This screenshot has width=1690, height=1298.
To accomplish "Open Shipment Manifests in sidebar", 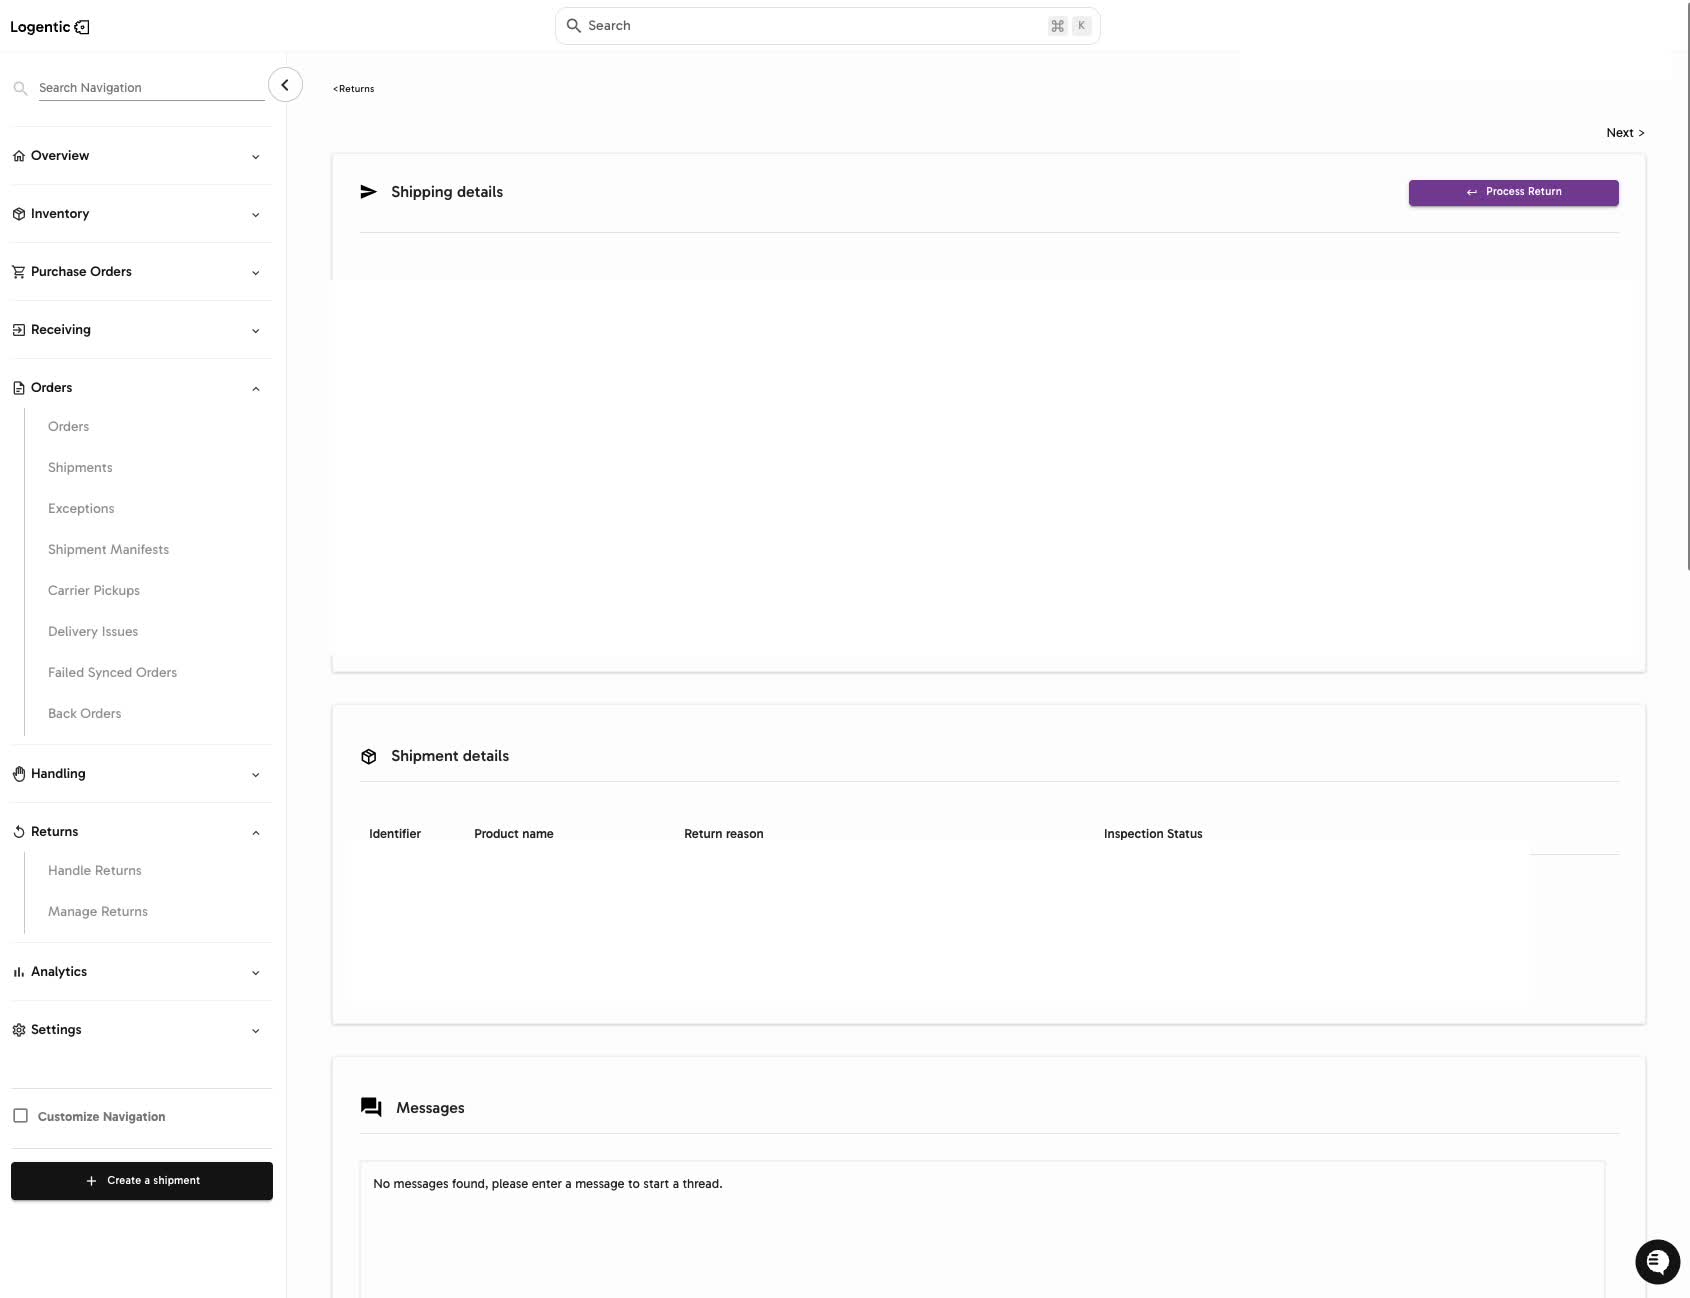I will click(108, 550).
